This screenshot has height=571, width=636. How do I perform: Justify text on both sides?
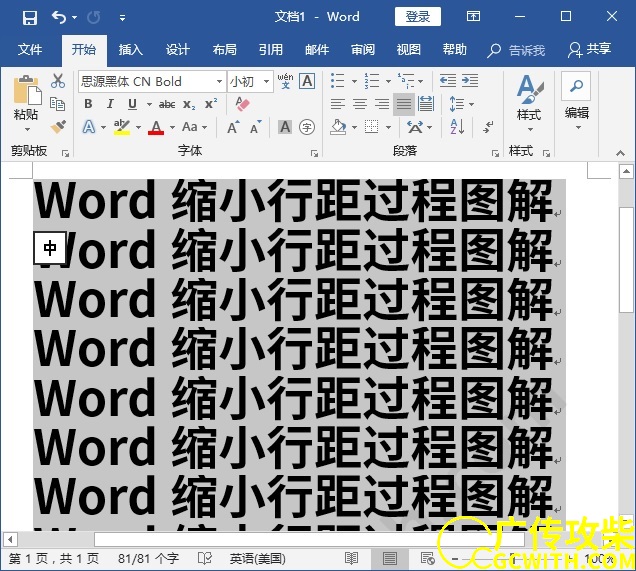pyautogui.click(x=404, y=104)
